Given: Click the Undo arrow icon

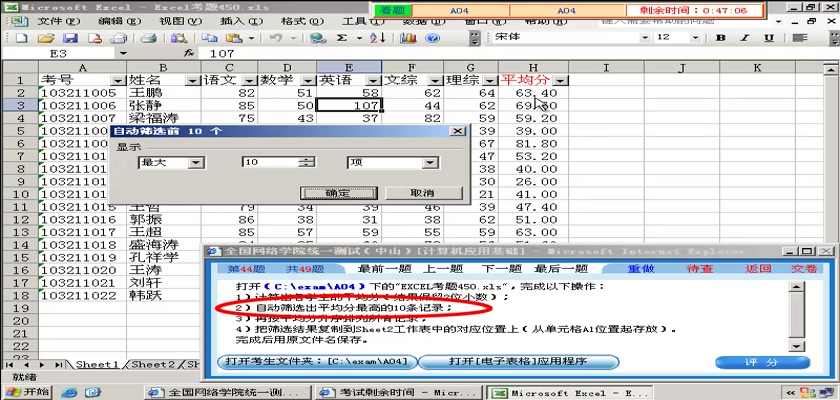Looking at the screenshot, I should (276, 38).
